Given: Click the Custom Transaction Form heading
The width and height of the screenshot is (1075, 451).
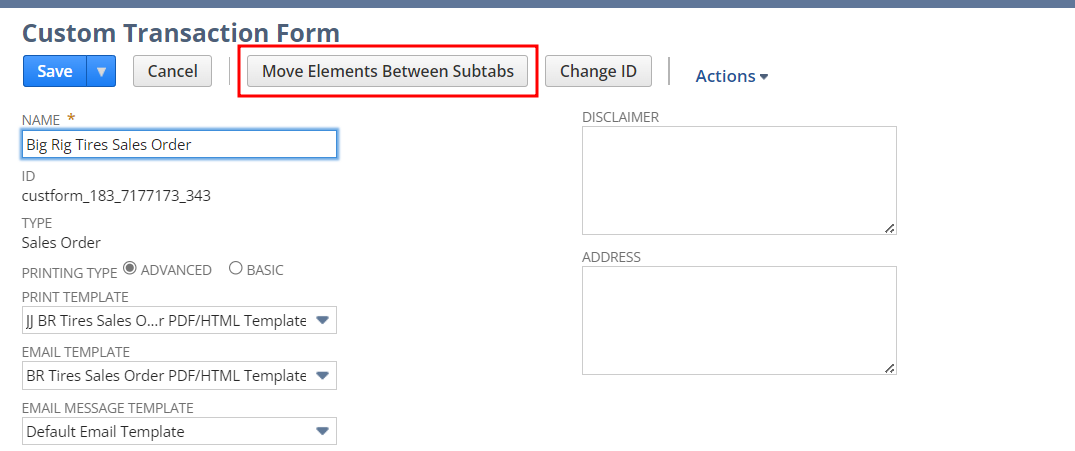Looking at the screenshot, I should tap(181, 33).
